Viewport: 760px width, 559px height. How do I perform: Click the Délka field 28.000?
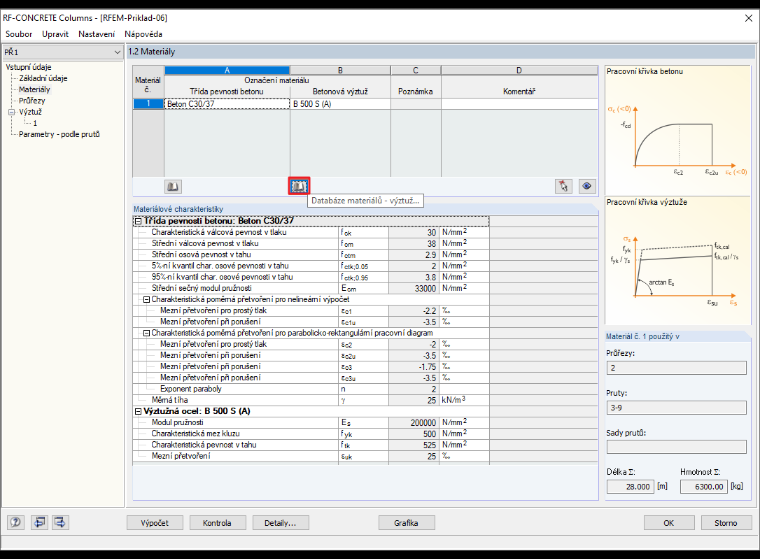630,486
